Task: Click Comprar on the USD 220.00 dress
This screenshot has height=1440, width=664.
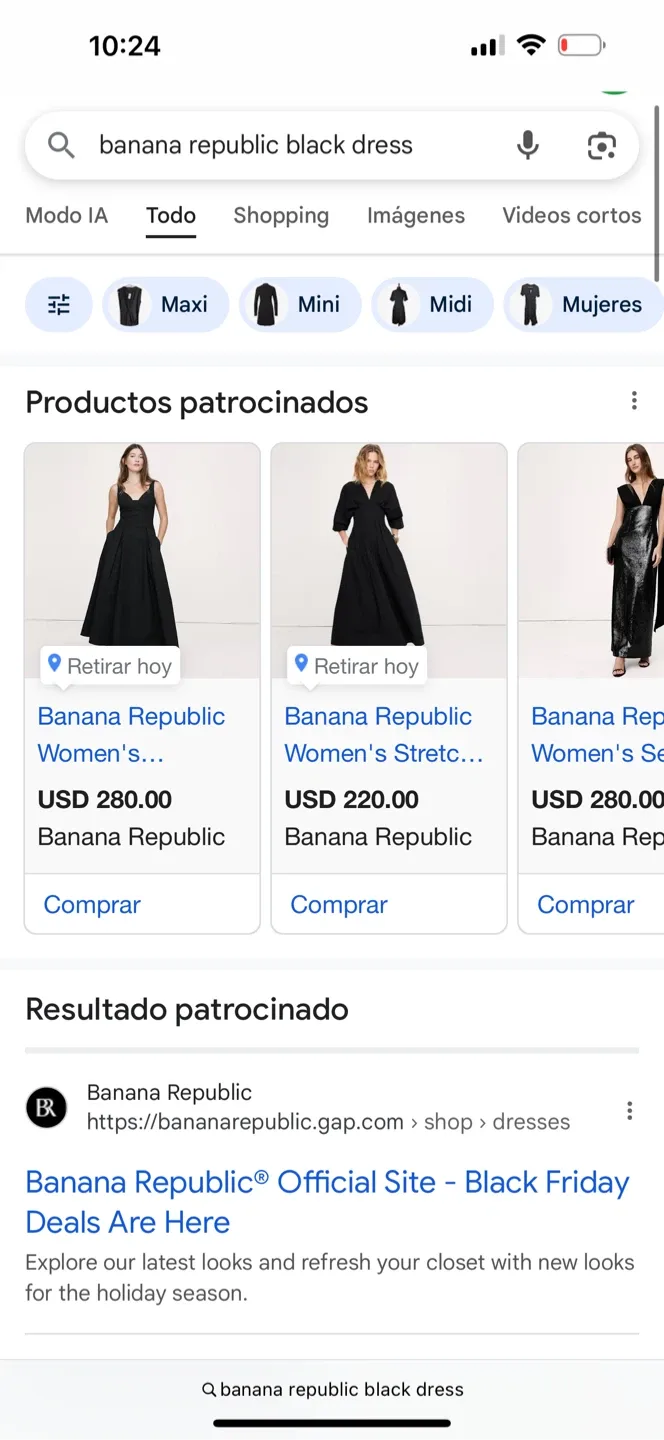Action: 338,903
